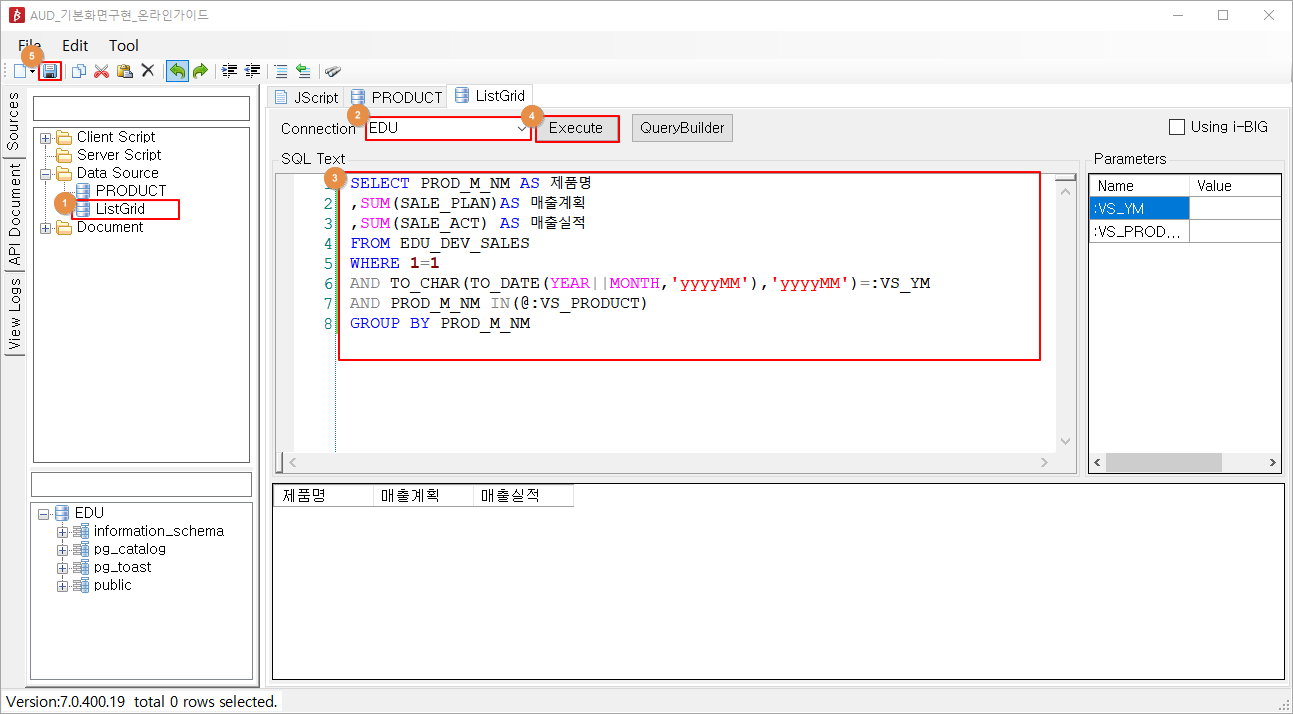
Task: Click the QueryBuilder button
Action: 682,128
